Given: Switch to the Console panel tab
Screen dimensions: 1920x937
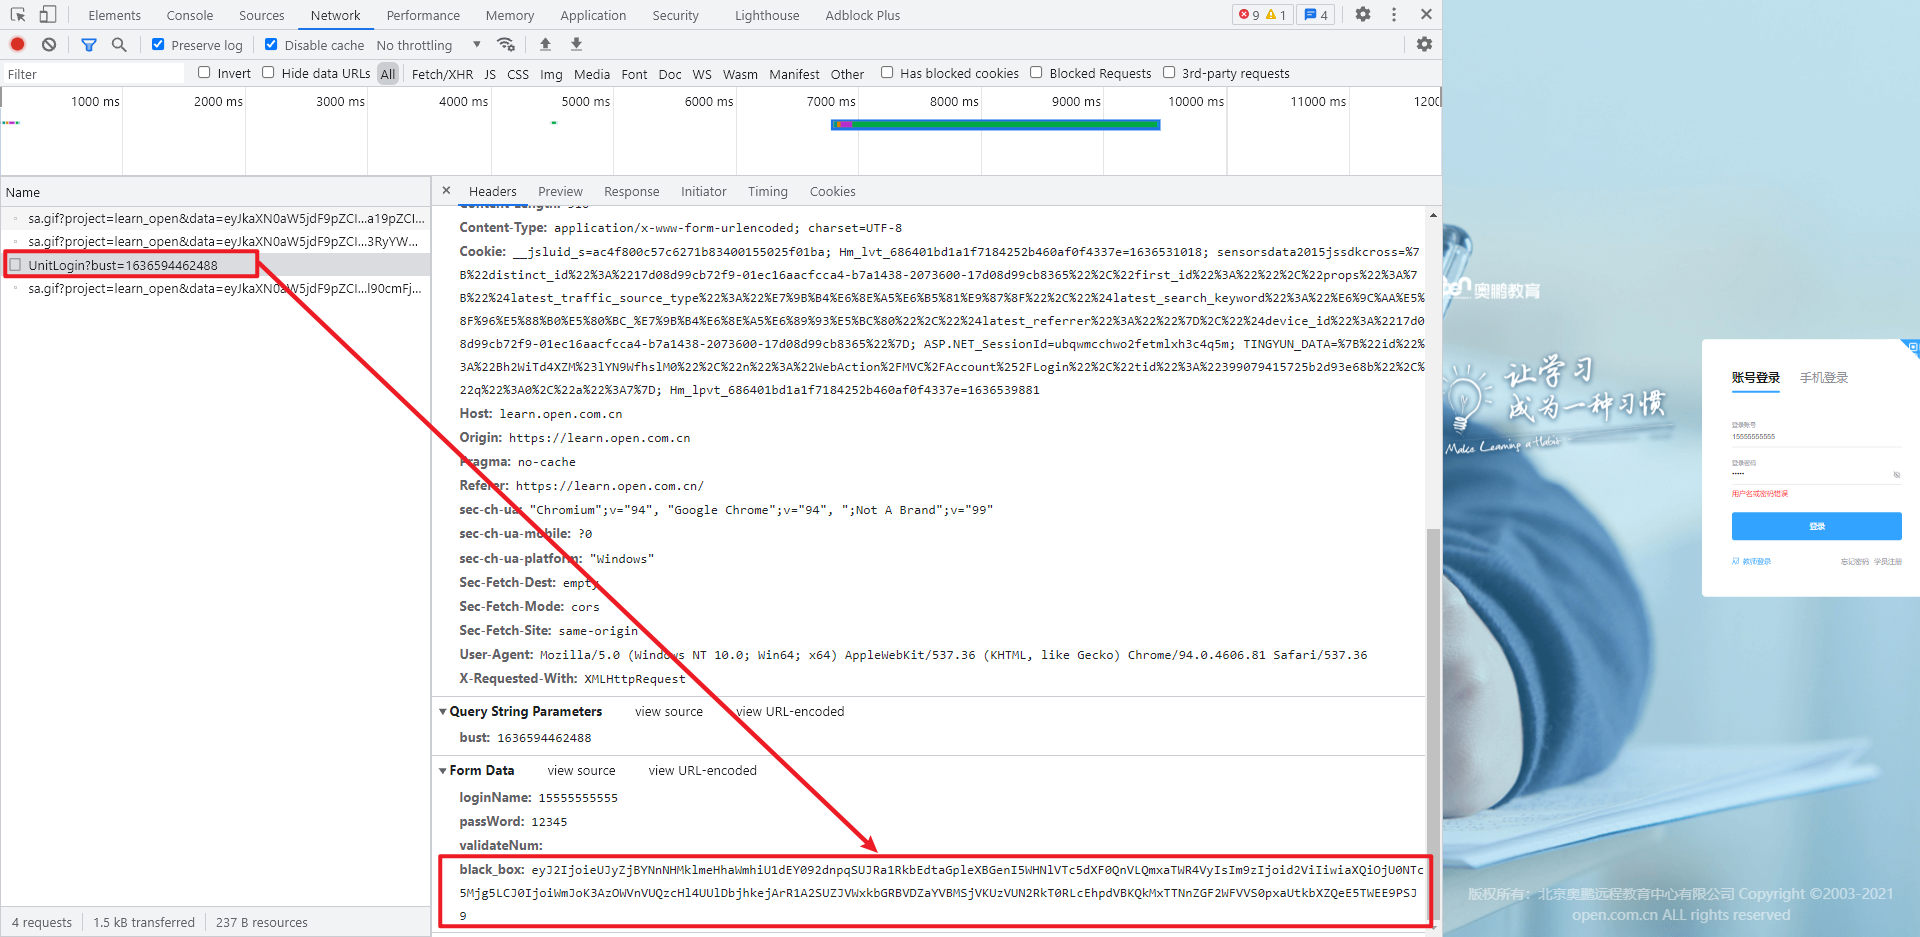Looking at the screenshot, I should click(x=190, y=15).
